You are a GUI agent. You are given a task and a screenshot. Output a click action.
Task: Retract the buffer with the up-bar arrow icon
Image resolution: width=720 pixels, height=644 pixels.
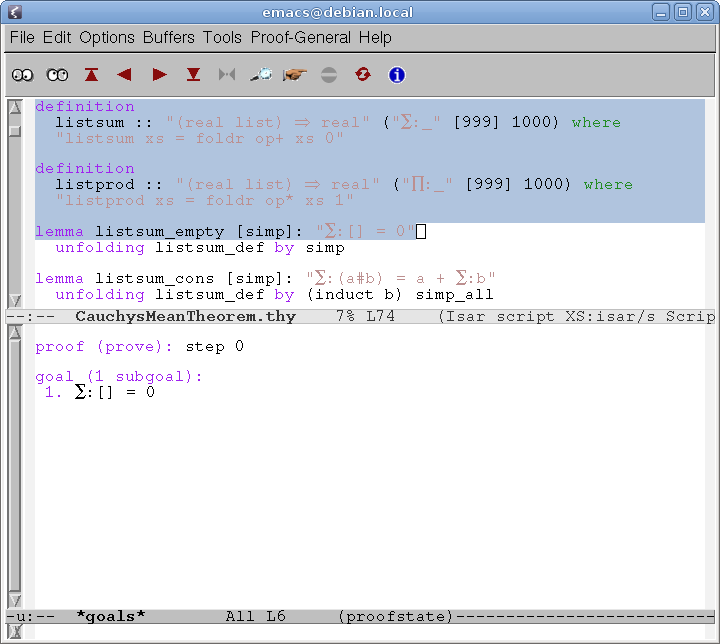(92, 75)
